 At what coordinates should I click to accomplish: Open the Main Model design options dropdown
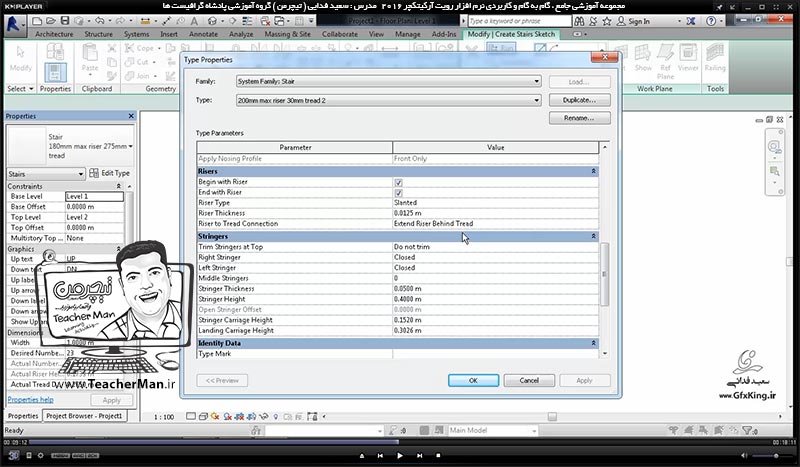click(493, 430)
